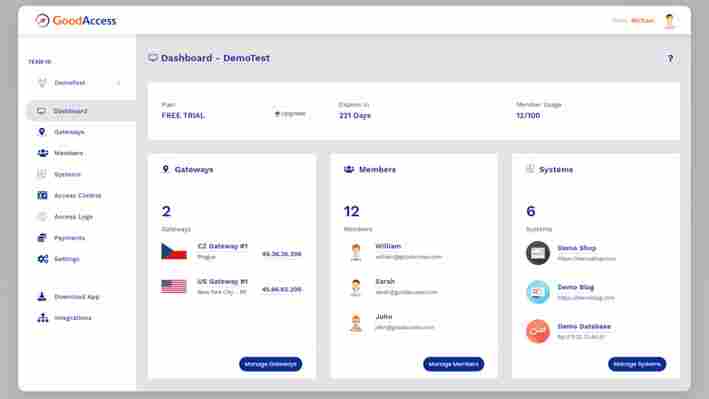Open Systems in the sidebar

coord(67,174)
